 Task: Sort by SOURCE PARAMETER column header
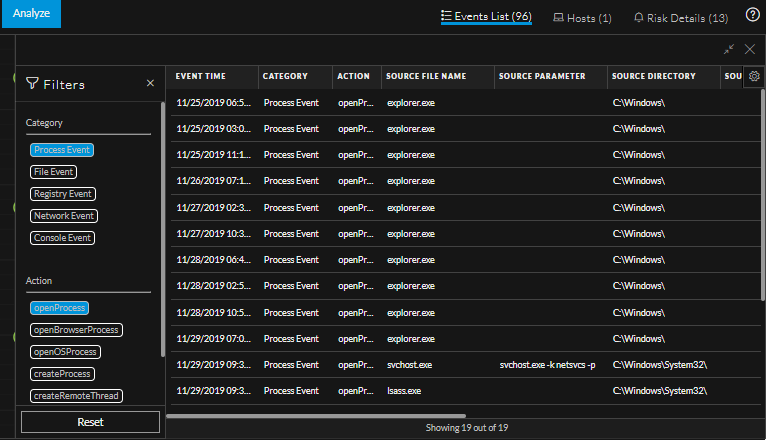click(542, 76)
